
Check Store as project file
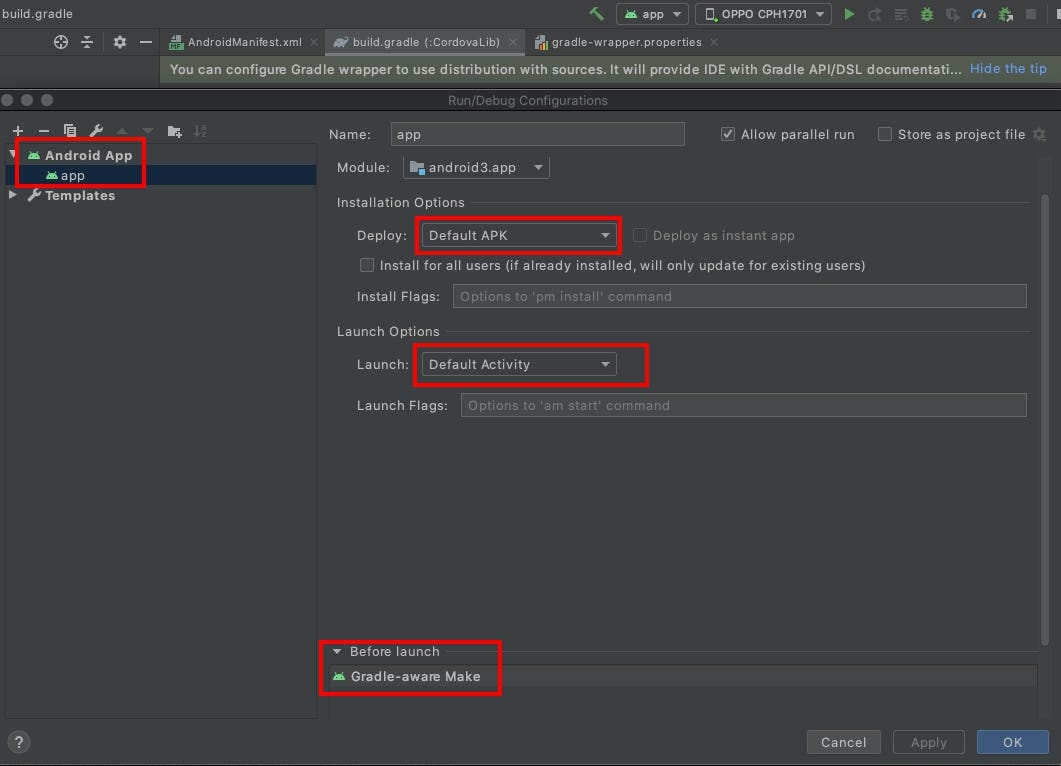click(x=886, y=134)
